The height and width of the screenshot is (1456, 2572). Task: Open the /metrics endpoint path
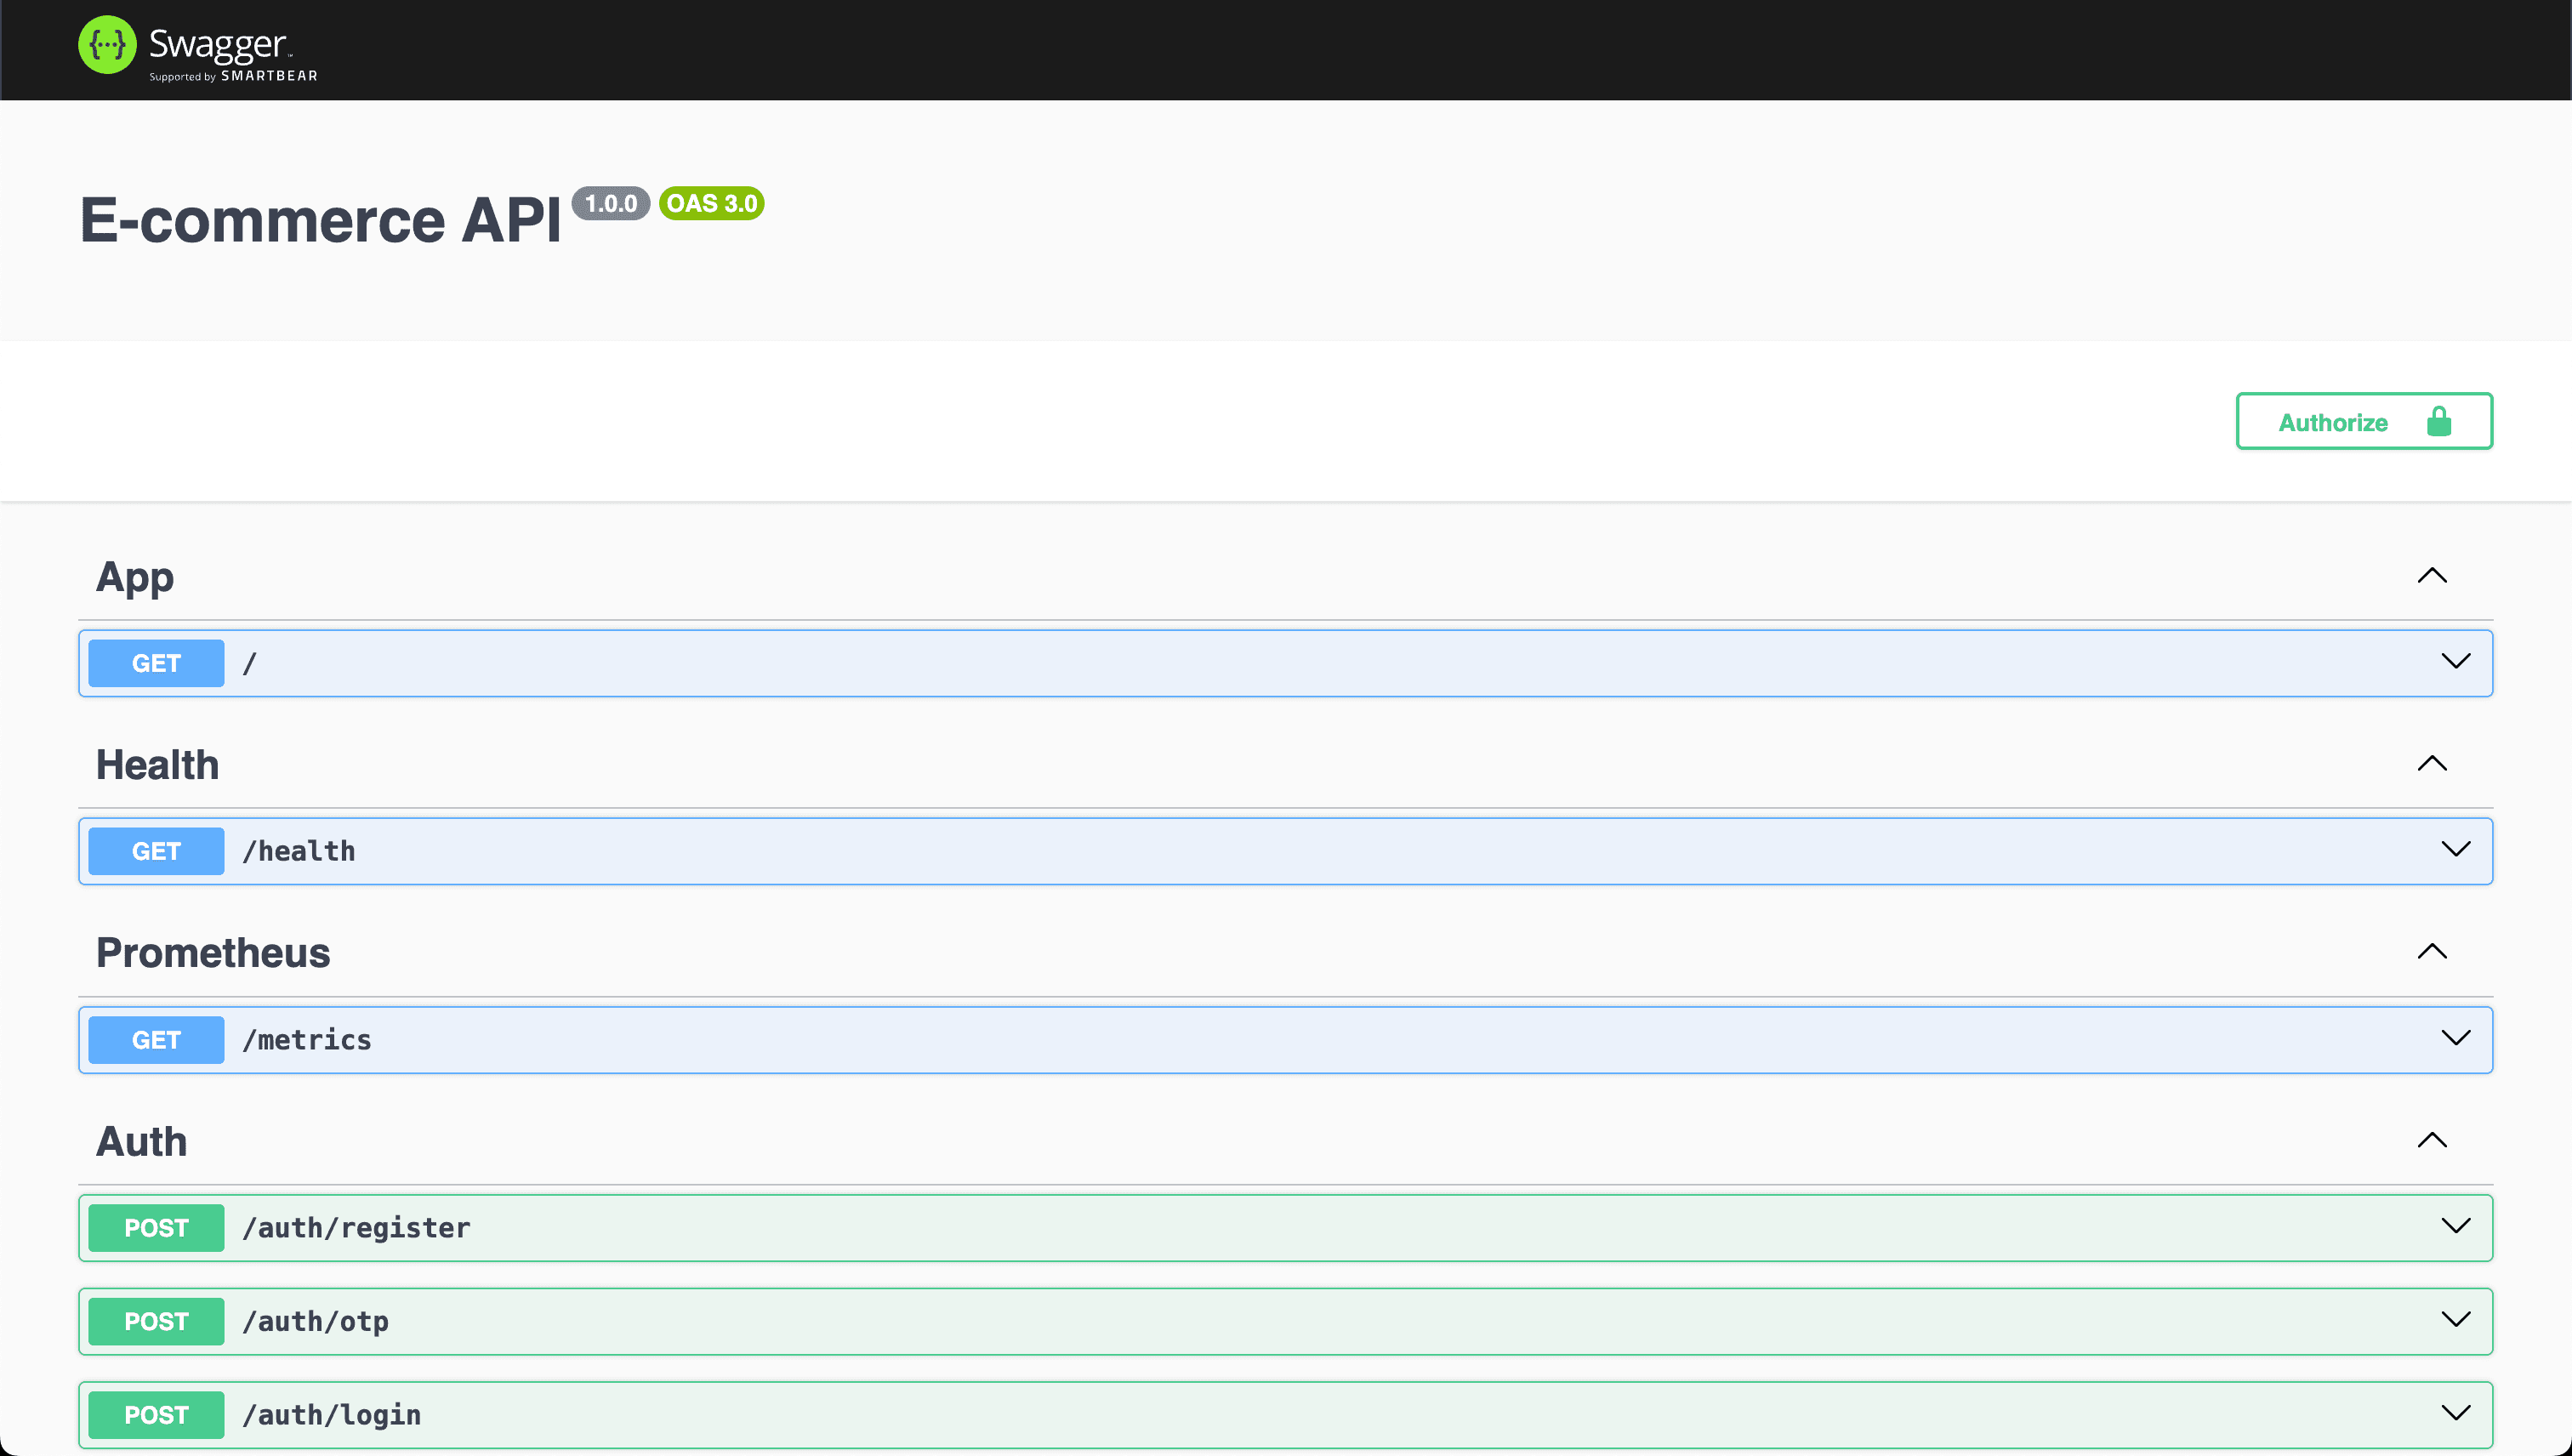(307, 1040)
